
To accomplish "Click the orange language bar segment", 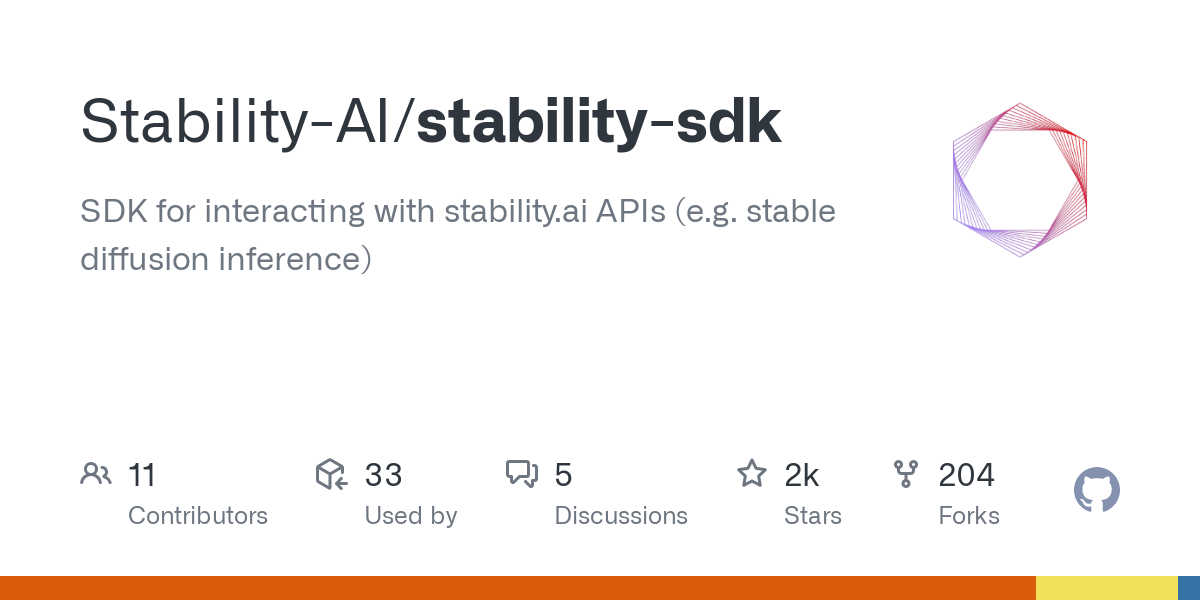I will point(517,588).
